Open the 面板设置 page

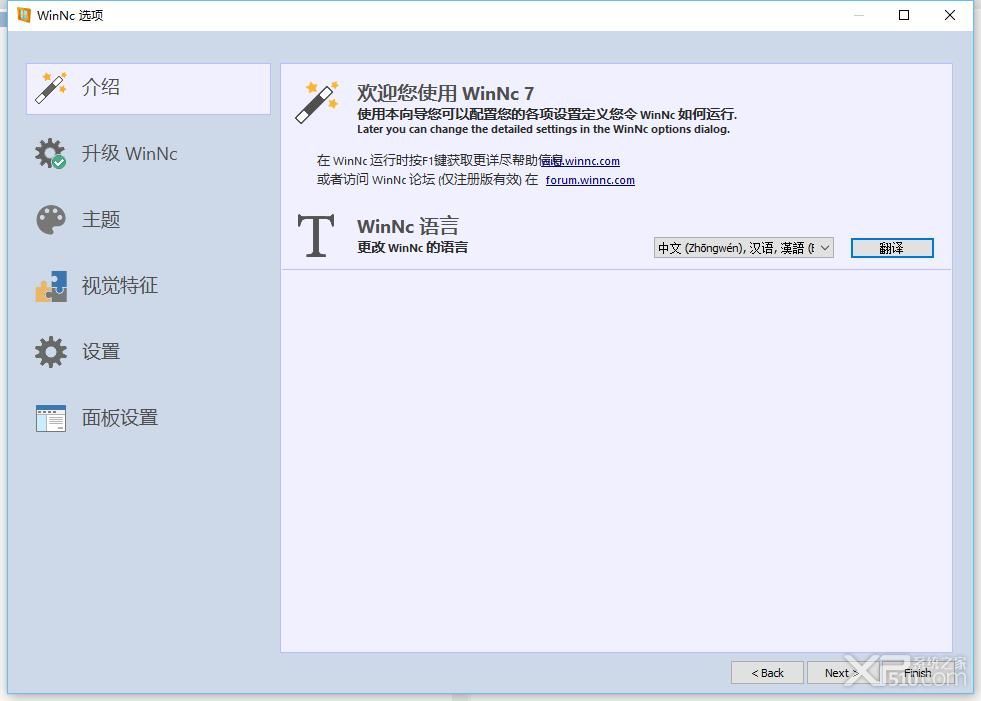(x=119, y=418)
